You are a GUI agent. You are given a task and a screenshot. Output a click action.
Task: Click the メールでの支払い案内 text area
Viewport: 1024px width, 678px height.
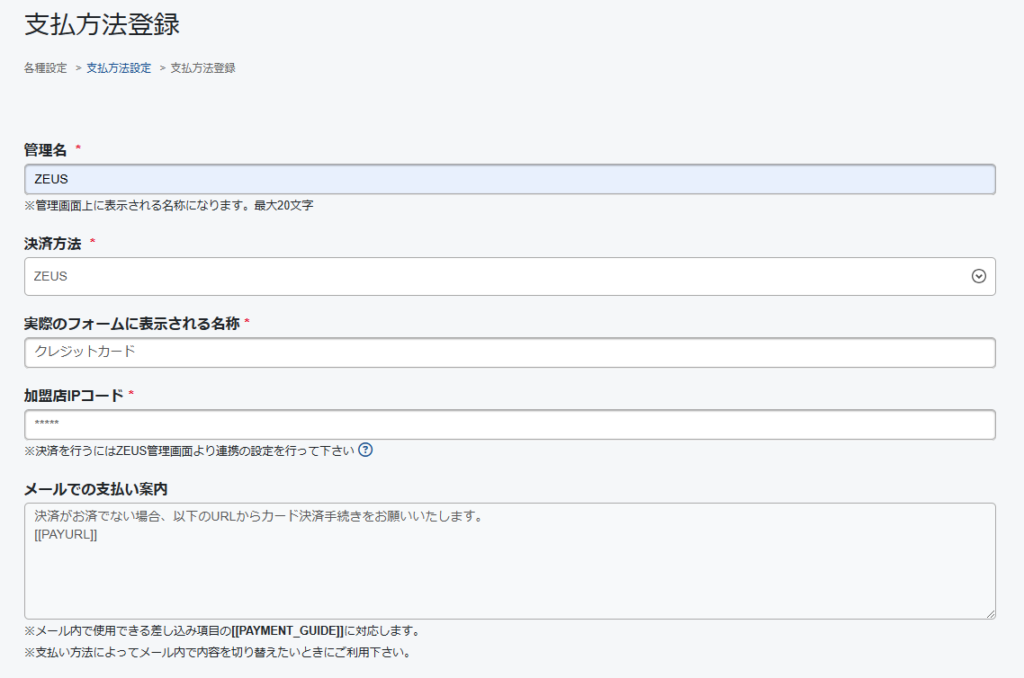[509, 561]
